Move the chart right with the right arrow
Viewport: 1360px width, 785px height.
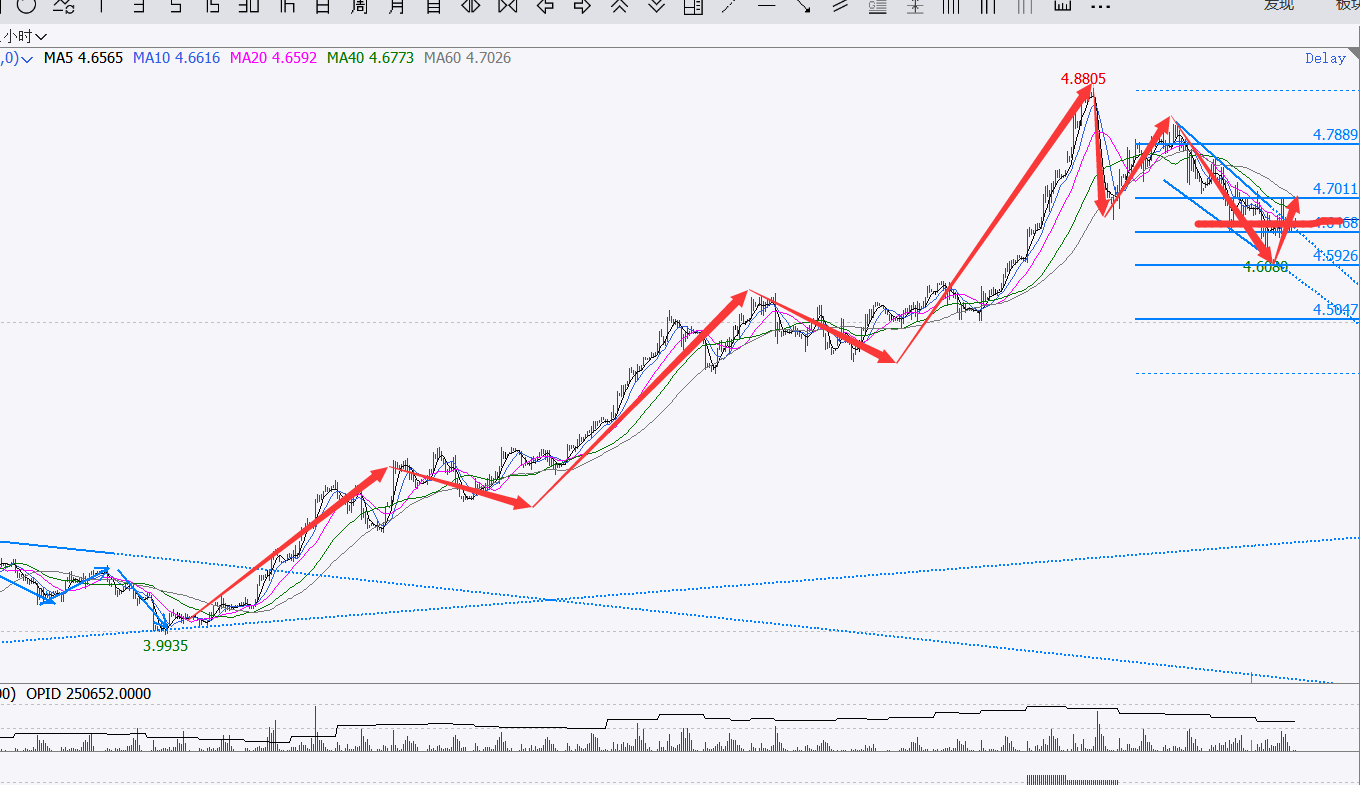click(582, 6)
